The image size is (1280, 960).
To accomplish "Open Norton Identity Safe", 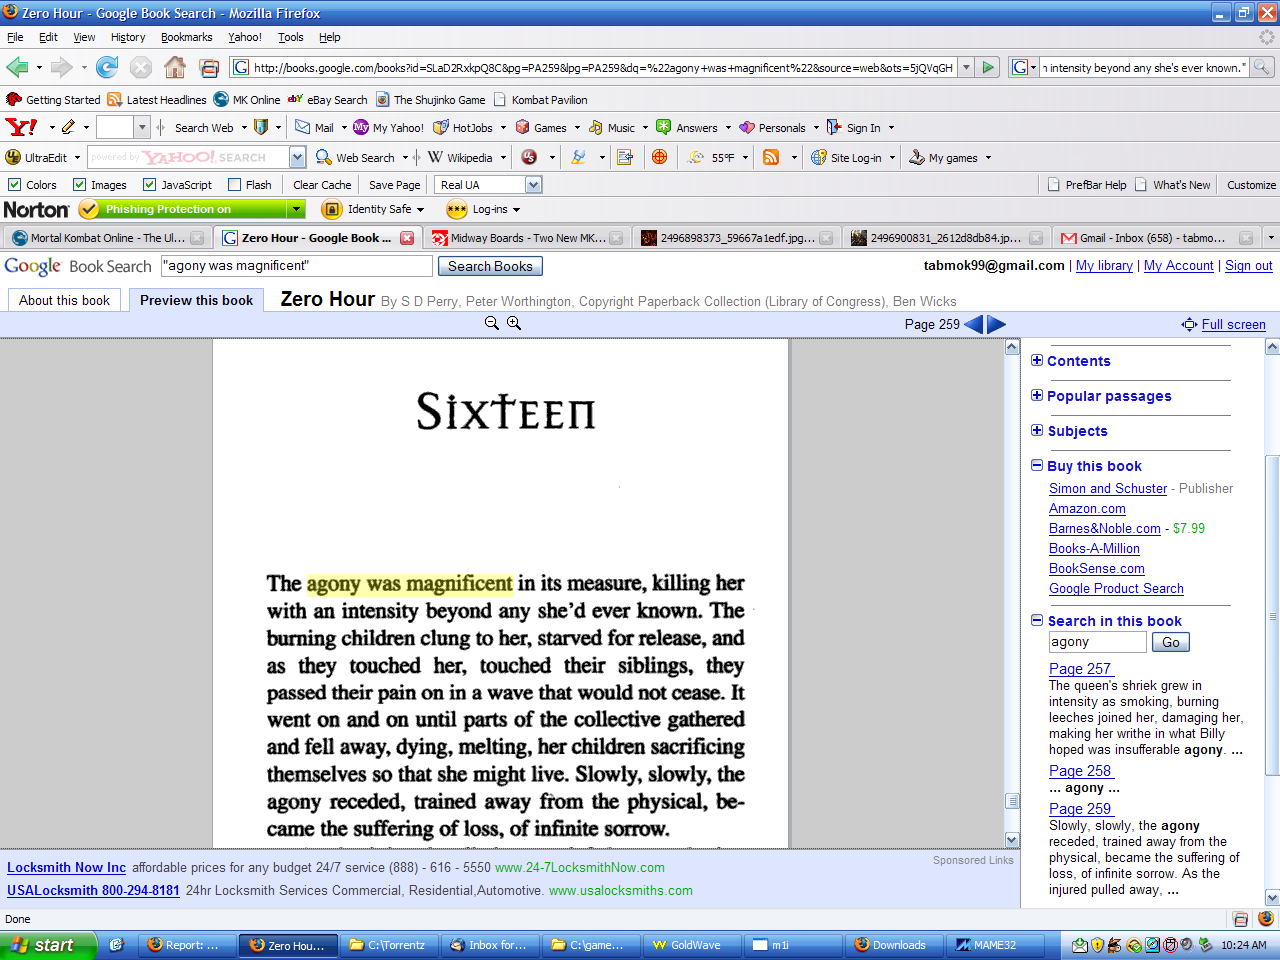I will point(368,209).
